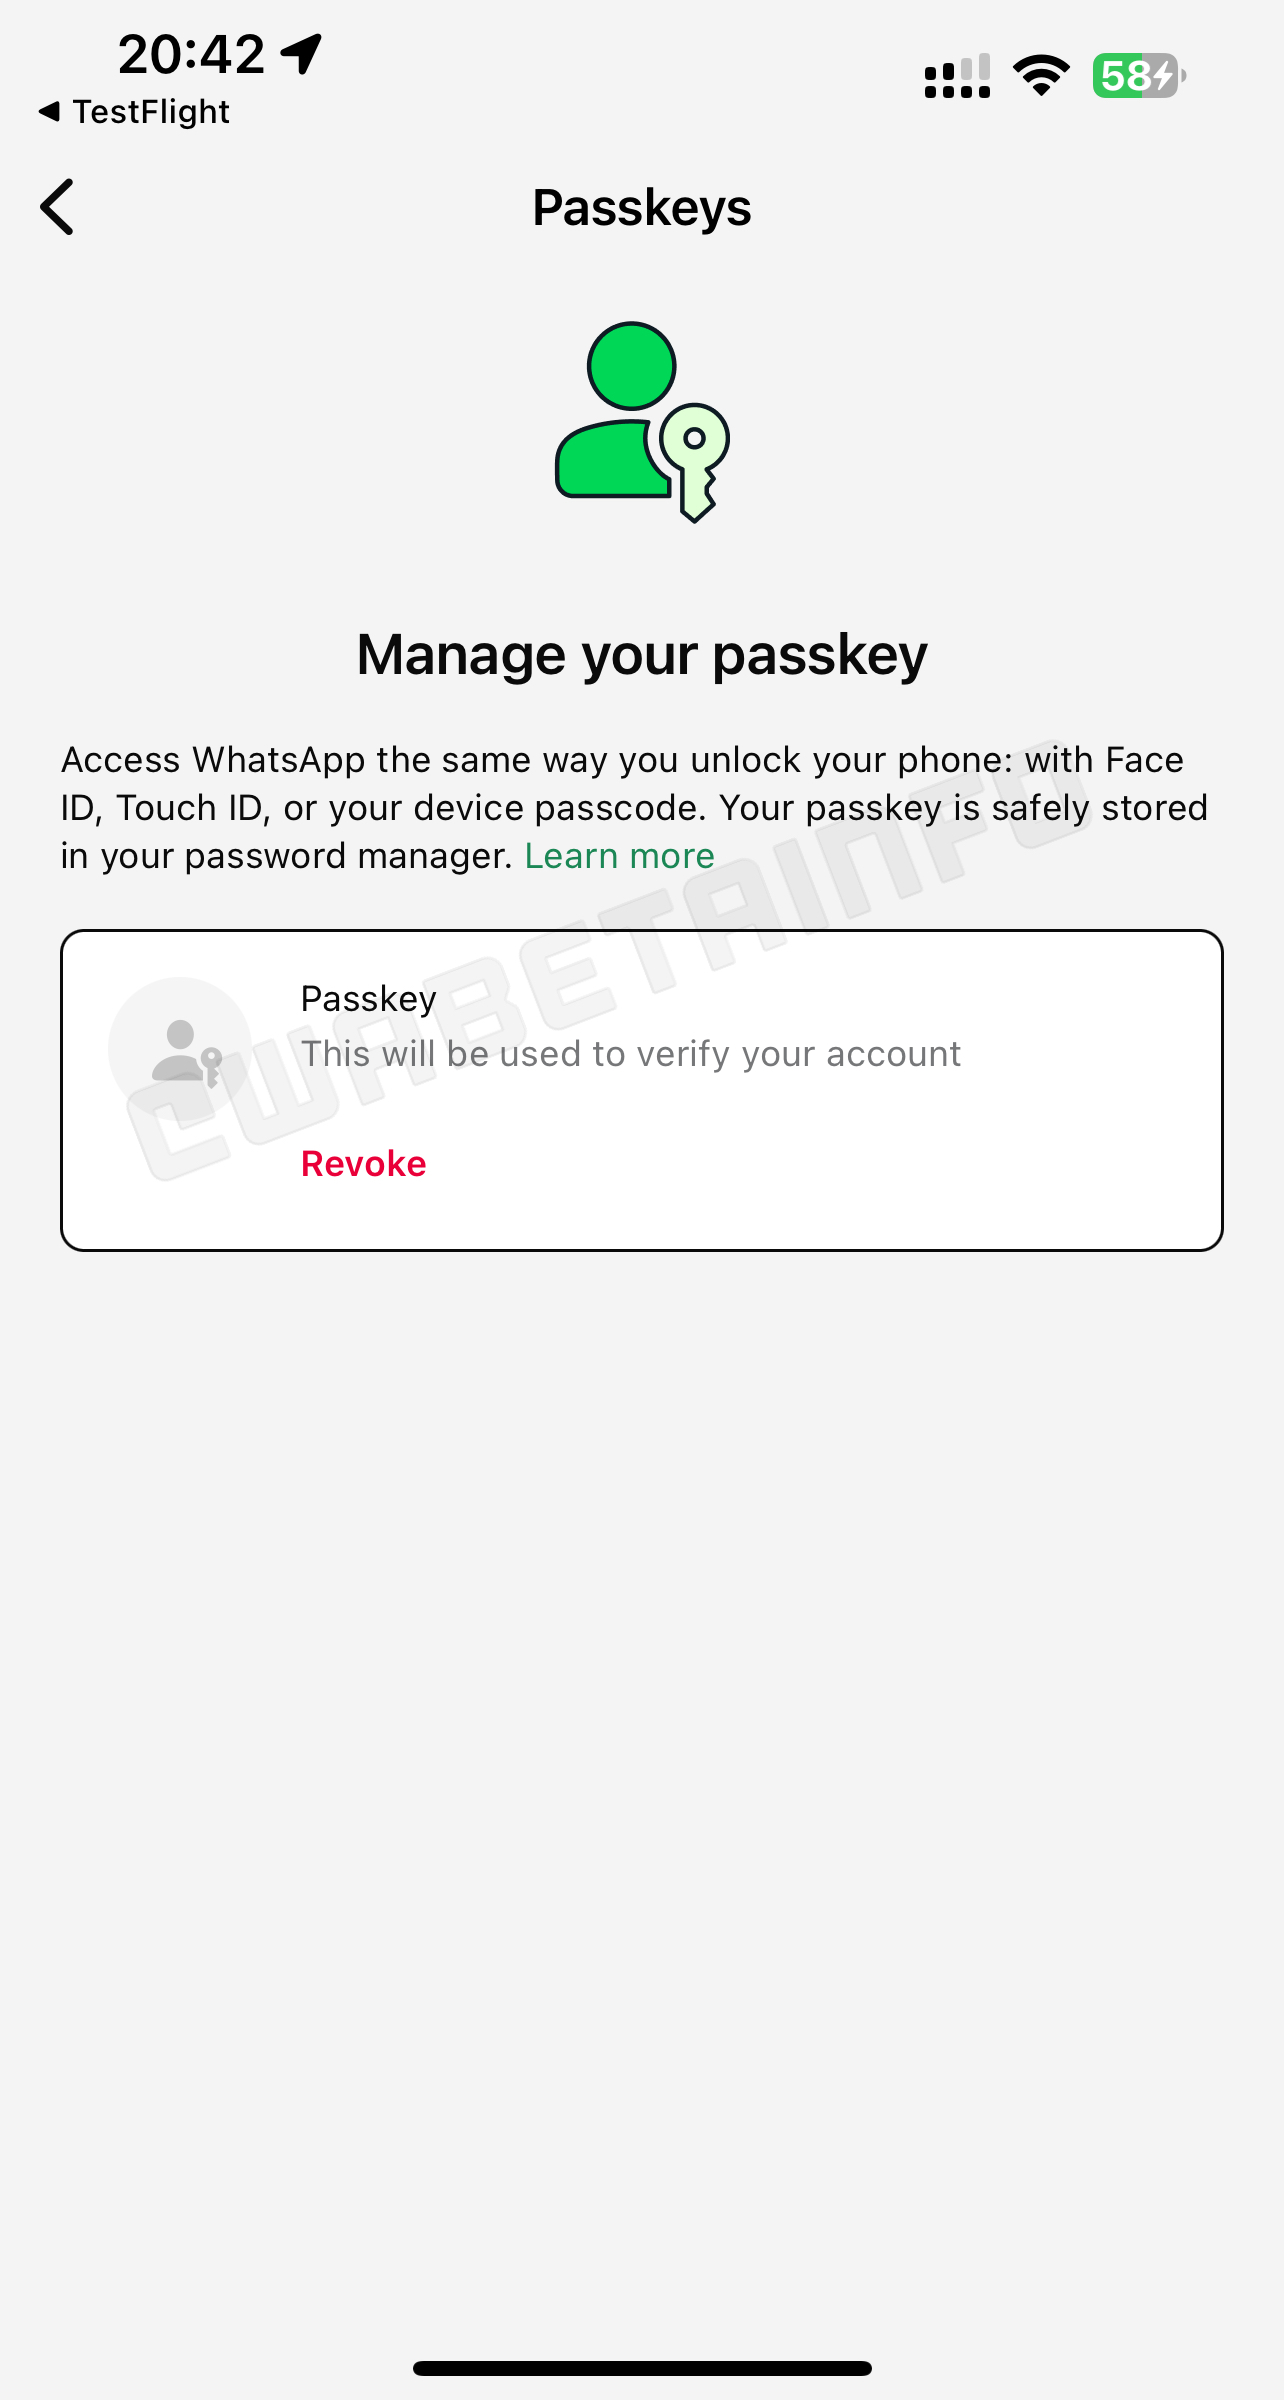Tap the Passkeys page title
Screen dimensions: 1284x2400
point(641,208)
